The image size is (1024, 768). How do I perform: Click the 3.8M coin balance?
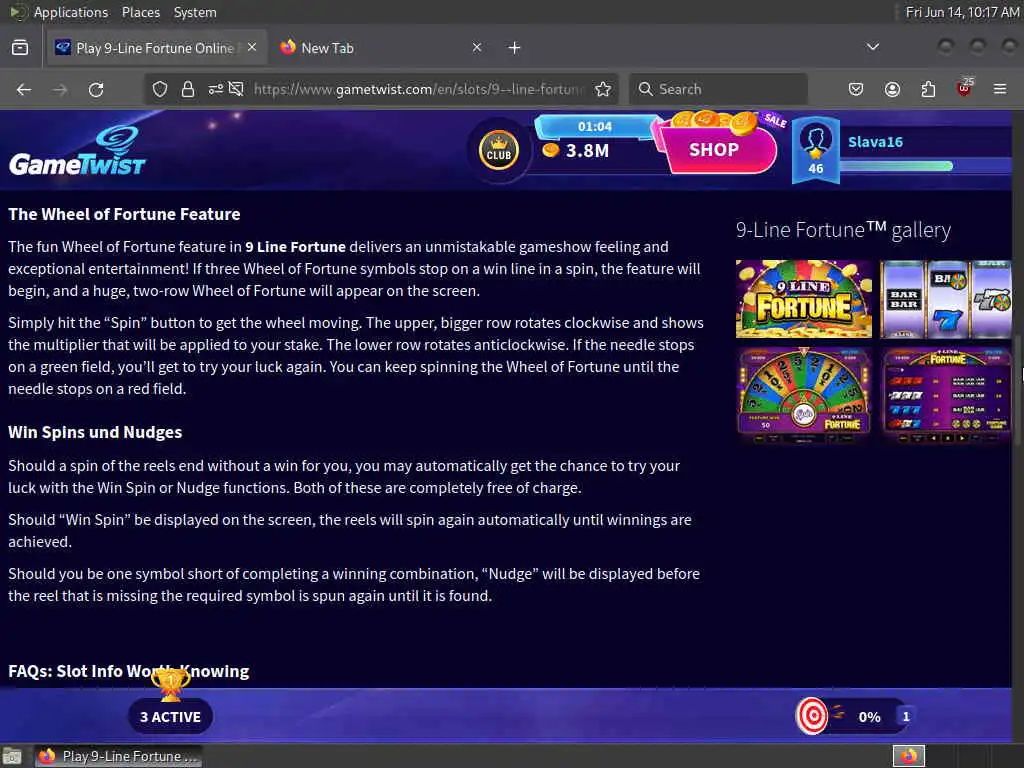pos(577,151)
